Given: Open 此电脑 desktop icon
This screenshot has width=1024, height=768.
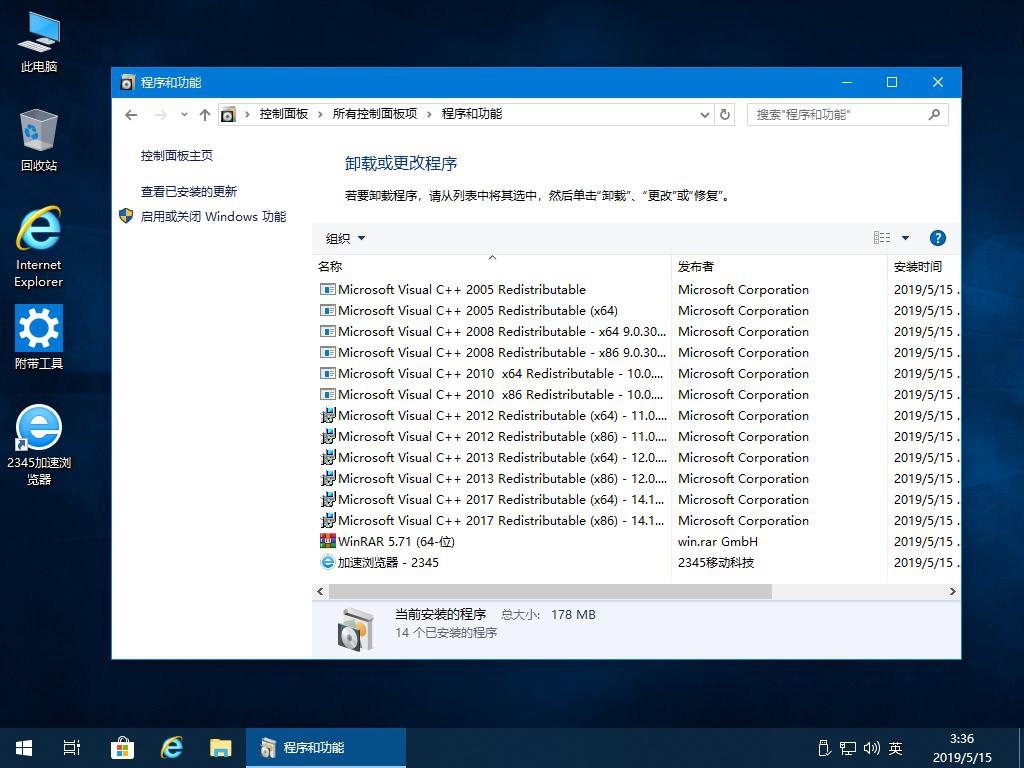Looking at the screenshot, I should [39, 42].
